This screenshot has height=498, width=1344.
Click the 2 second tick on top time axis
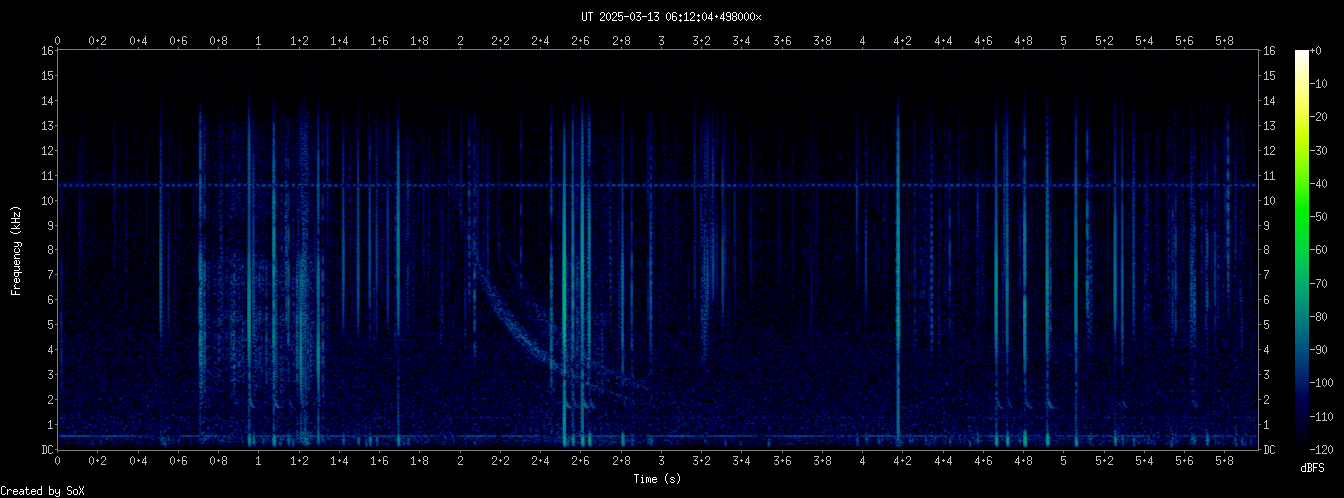tap(460, 40)
